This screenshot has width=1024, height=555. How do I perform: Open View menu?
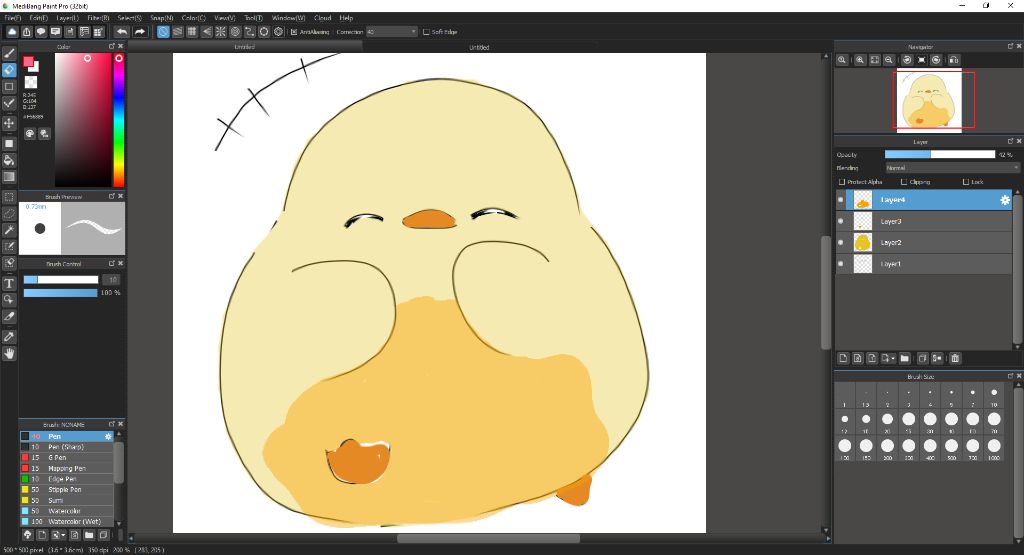click(x=225, y=18)
